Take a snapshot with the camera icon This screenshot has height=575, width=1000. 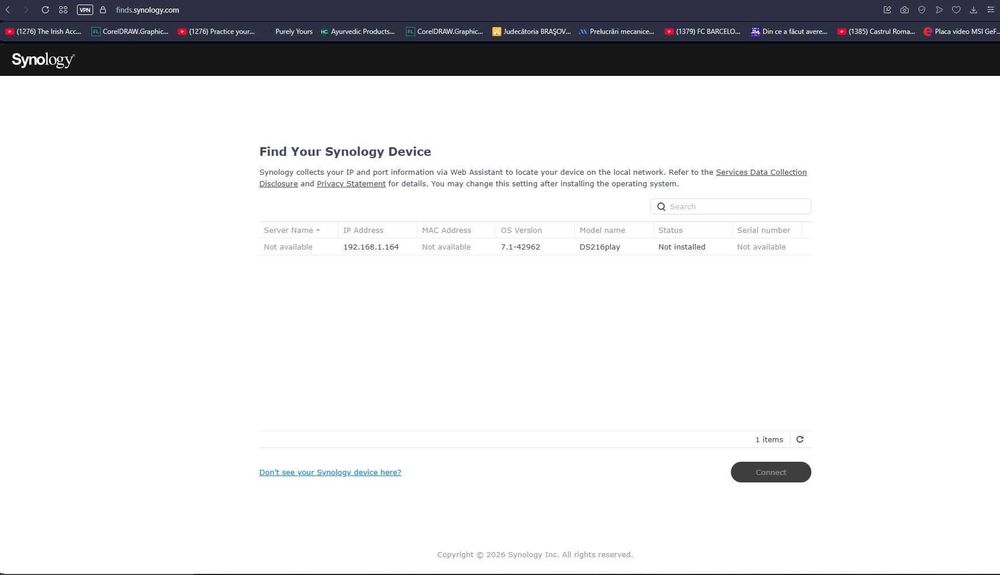coord(904,10)
